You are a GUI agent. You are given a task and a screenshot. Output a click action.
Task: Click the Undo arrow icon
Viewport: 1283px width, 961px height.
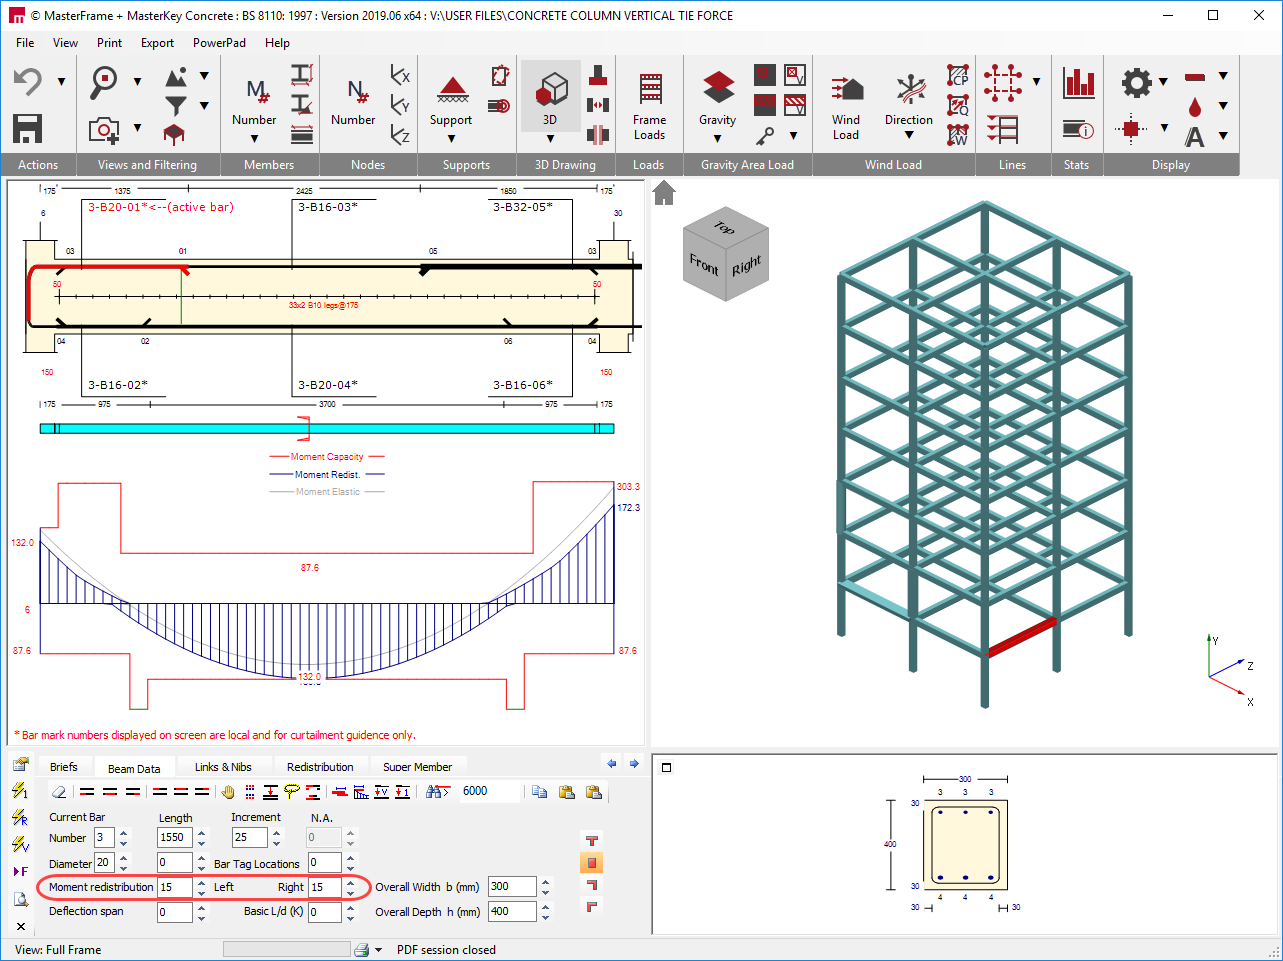[x=27, y=82]
